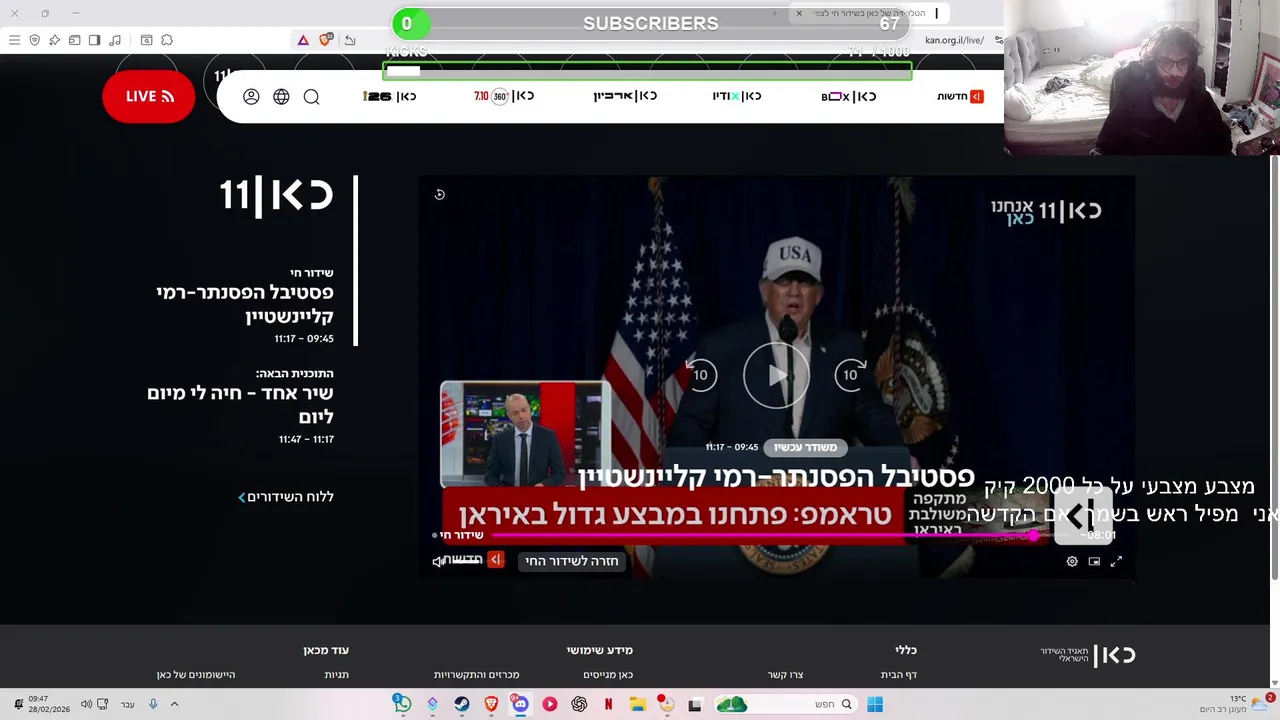Click the restart icon at player top-left
Screen dimensions: 1280x720
pos(439,195)
